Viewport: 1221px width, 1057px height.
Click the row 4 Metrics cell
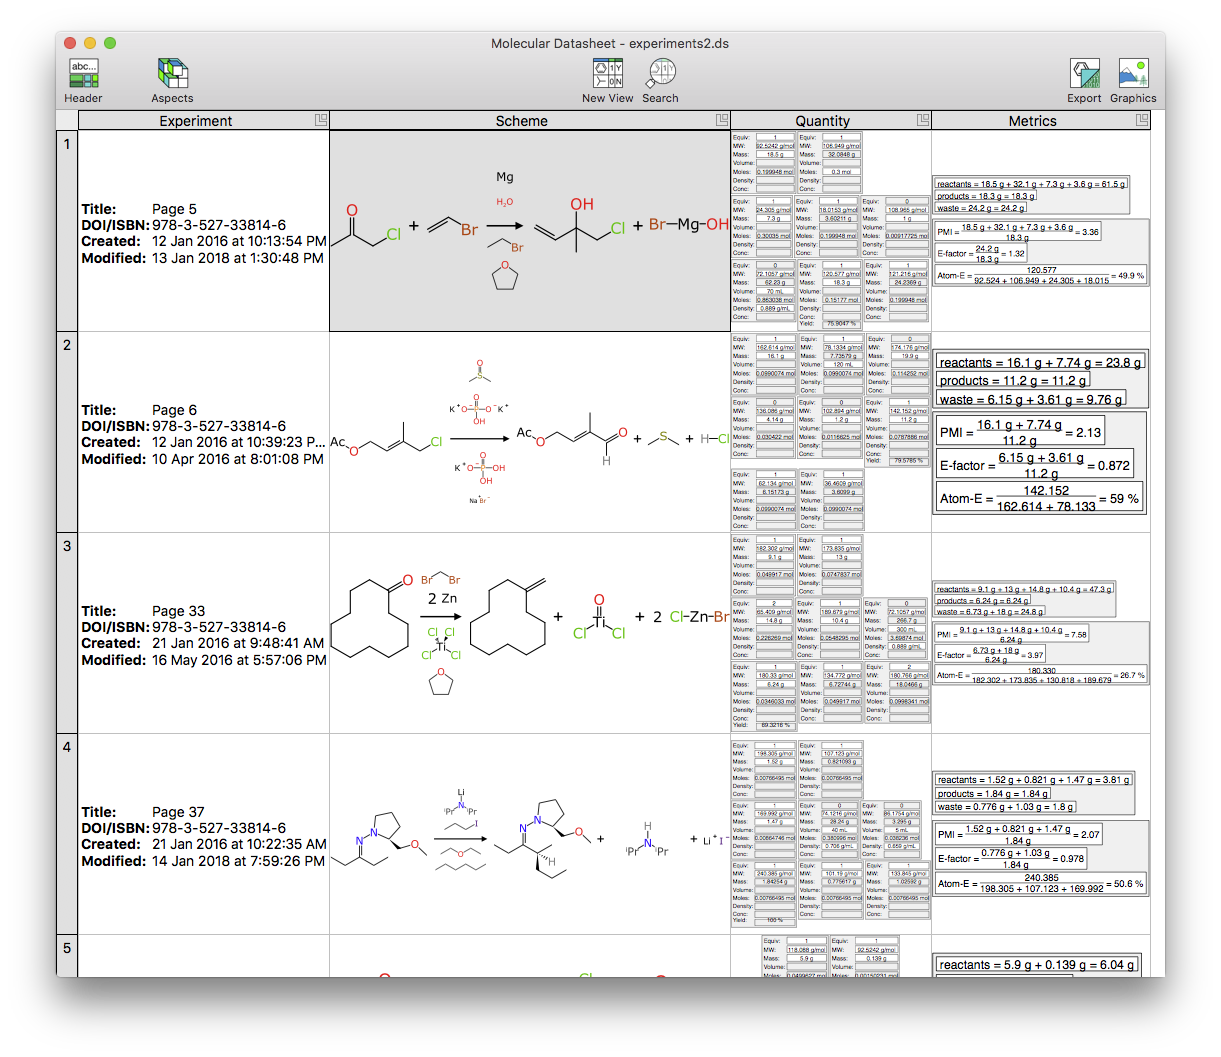pos(1040,834)
